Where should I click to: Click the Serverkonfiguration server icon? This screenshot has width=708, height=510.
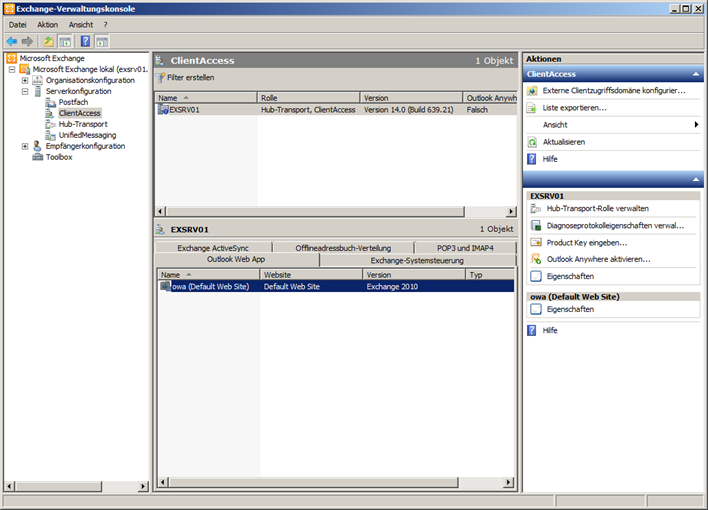[x=37, y=91]
